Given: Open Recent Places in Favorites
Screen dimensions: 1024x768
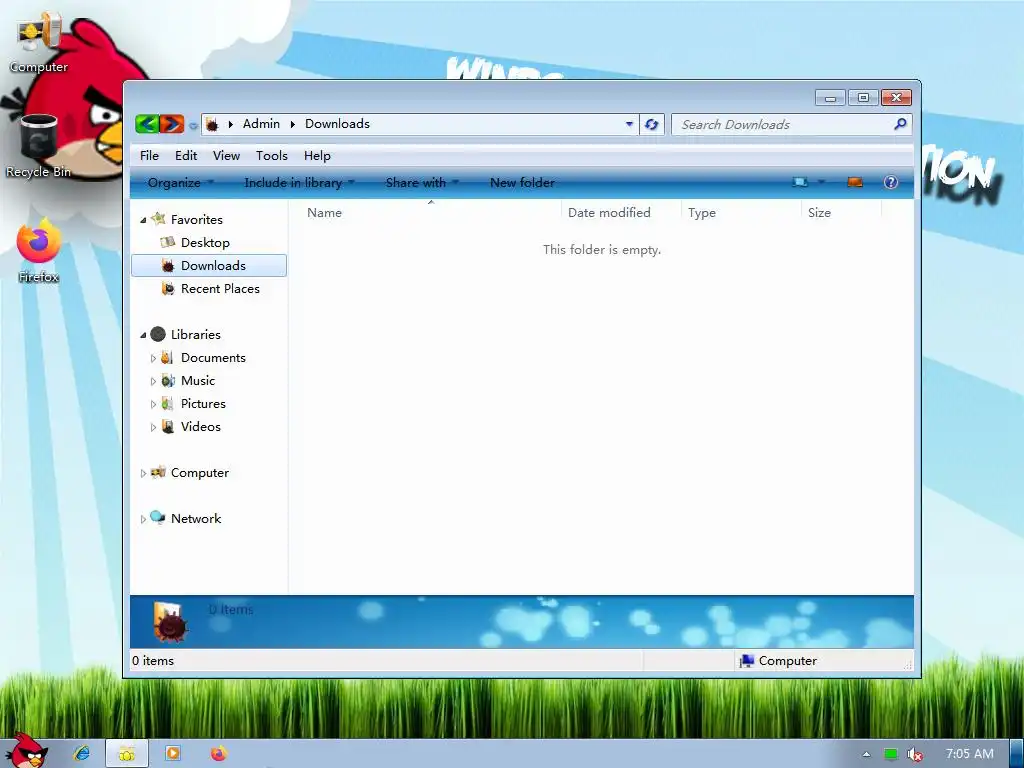Looking at the screenshot, I should [x=220, y=289].
